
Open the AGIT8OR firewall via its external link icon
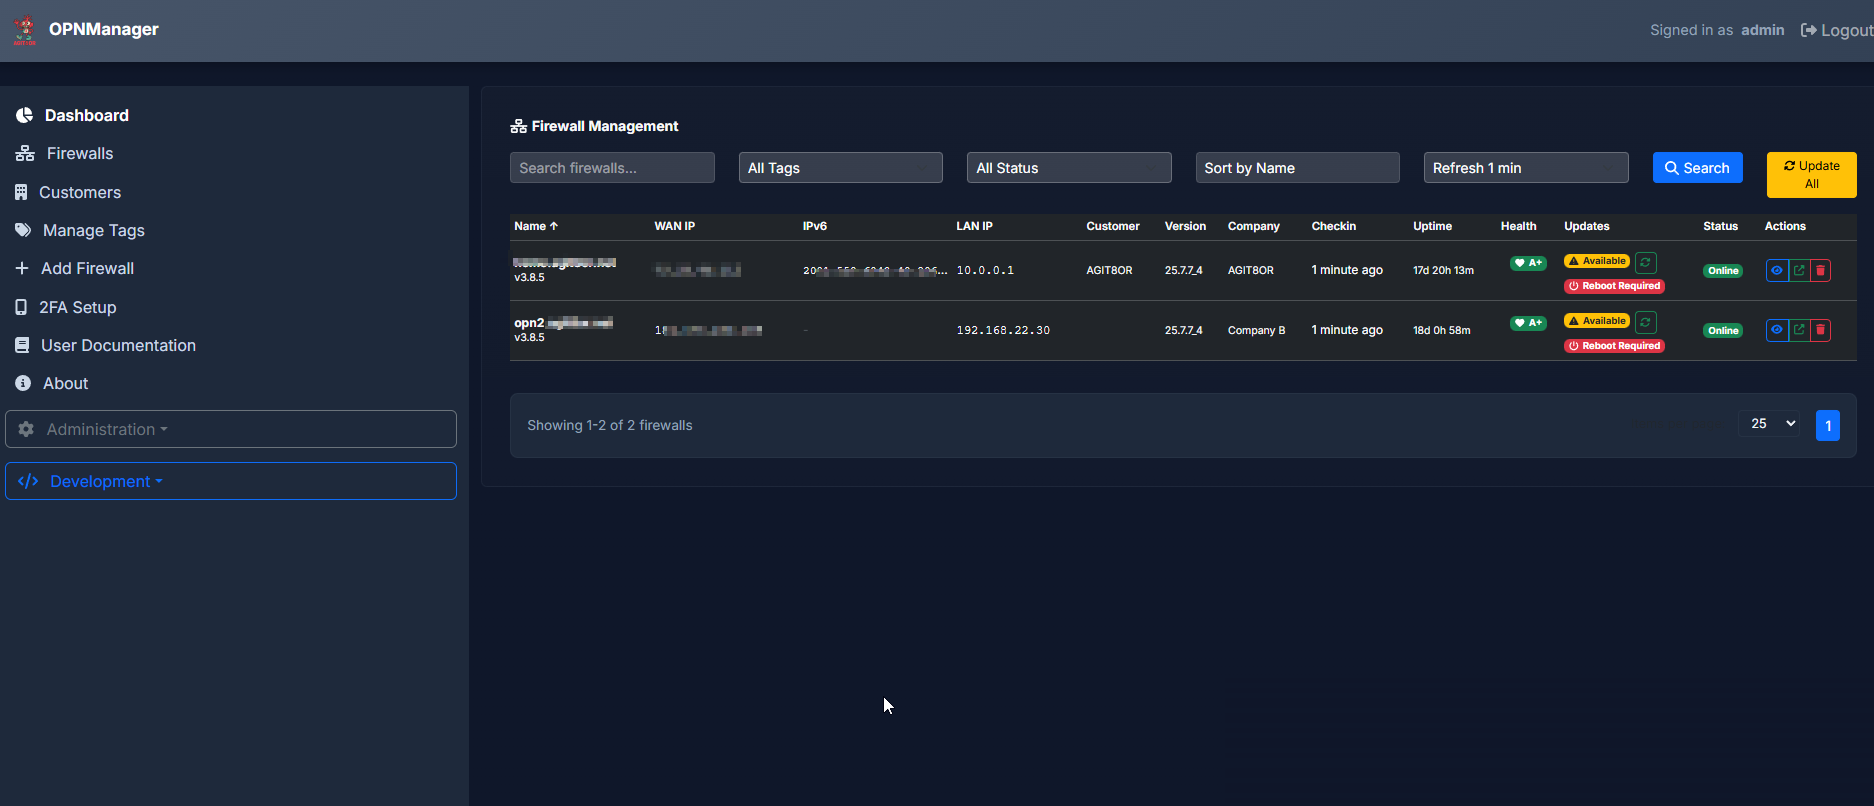pos(1798,270)
